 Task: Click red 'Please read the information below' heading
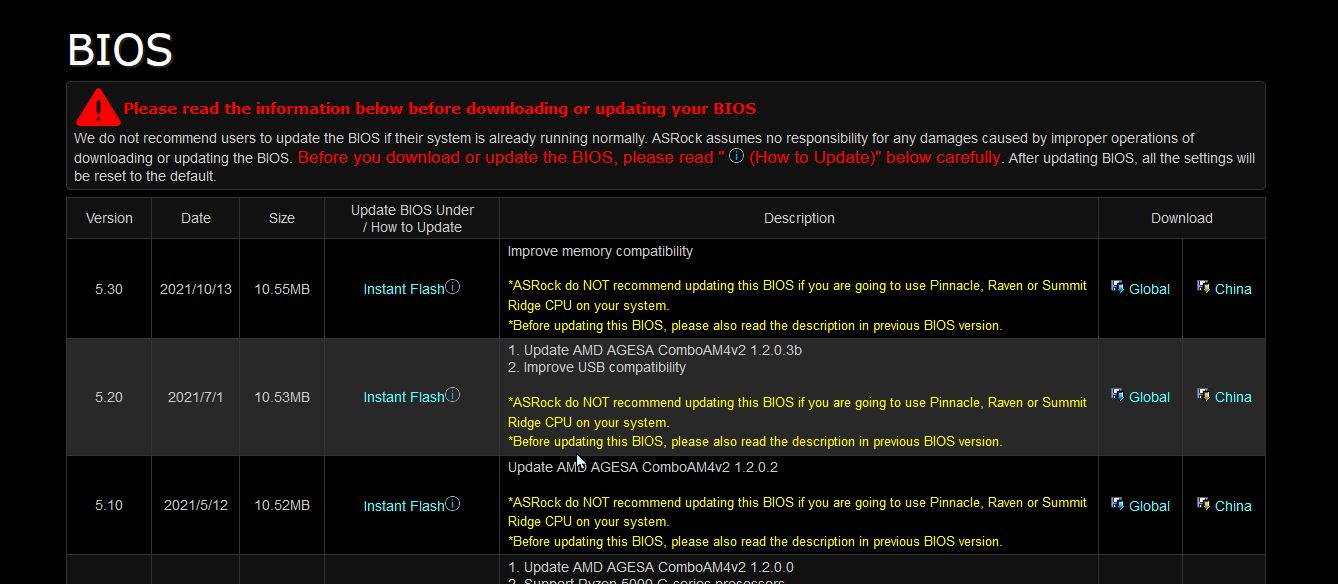(440, 108)
